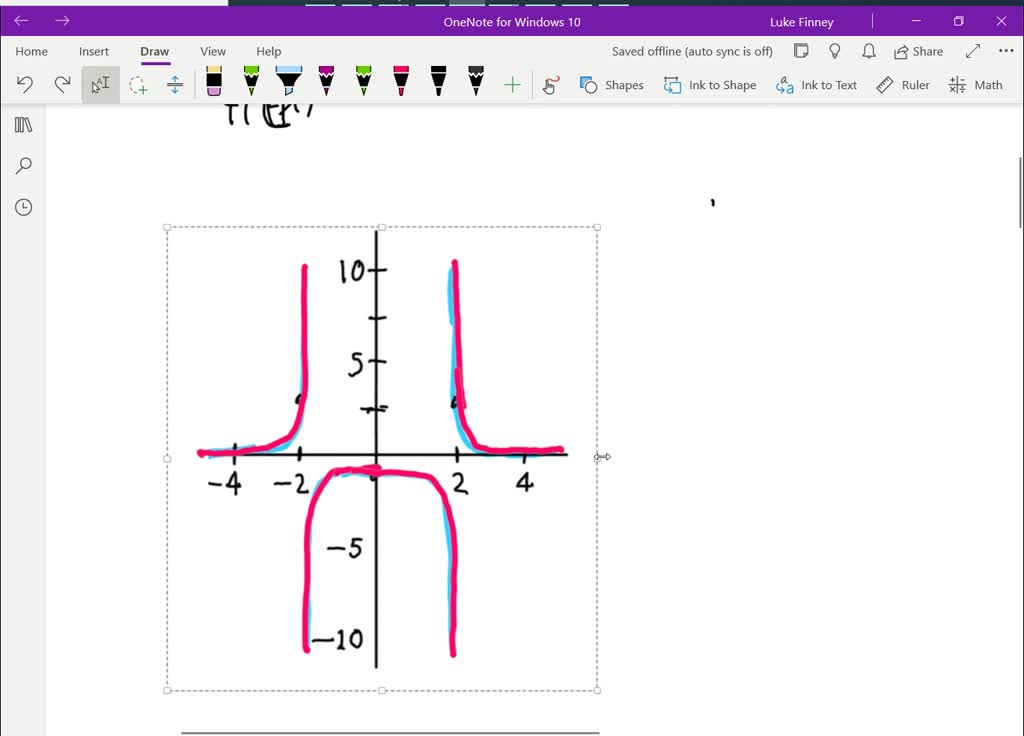Convert handwriting with Ink to Text

tap(816, 85)
